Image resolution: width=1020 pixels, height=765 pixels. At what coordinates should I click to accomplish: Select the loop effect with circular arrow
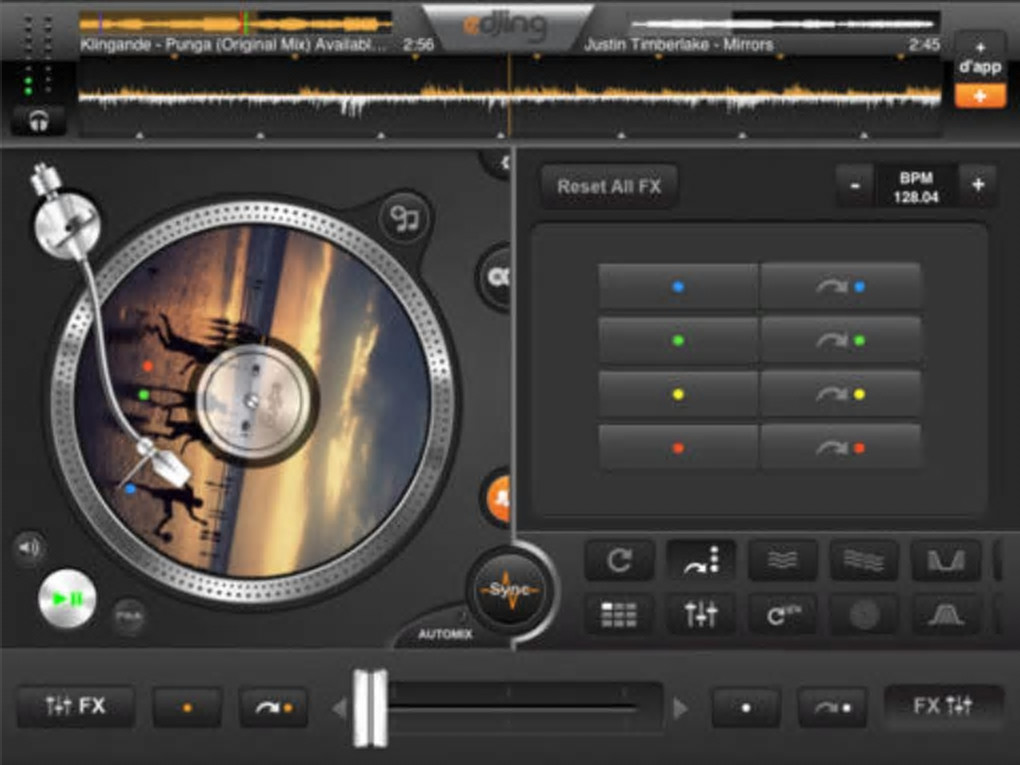click(619, 560)
